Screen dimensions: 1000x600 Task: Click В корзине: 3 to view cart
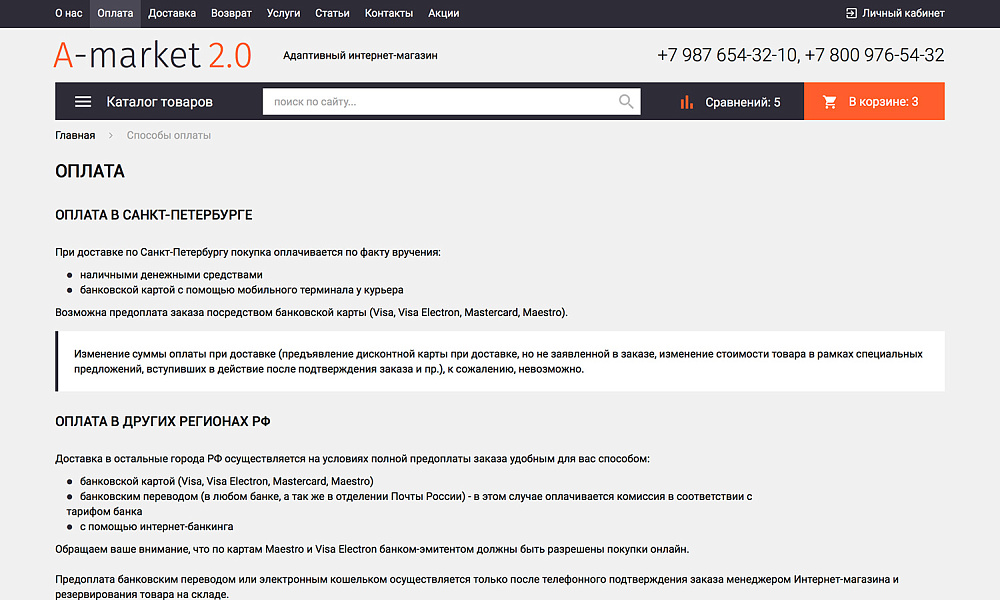coord(885,101)
